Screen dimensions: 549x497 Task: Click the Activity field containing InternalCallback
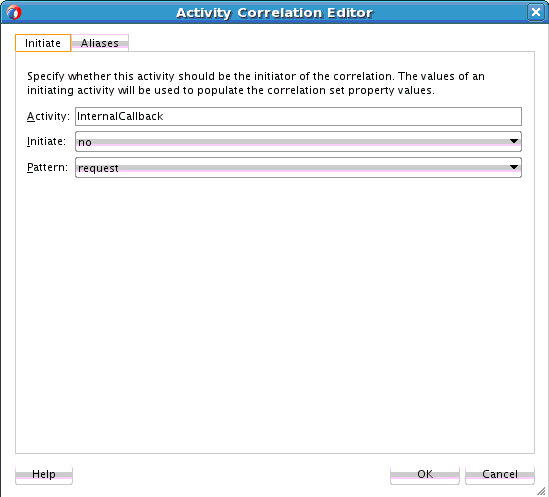pyautogui.click(x=298, y=116)
